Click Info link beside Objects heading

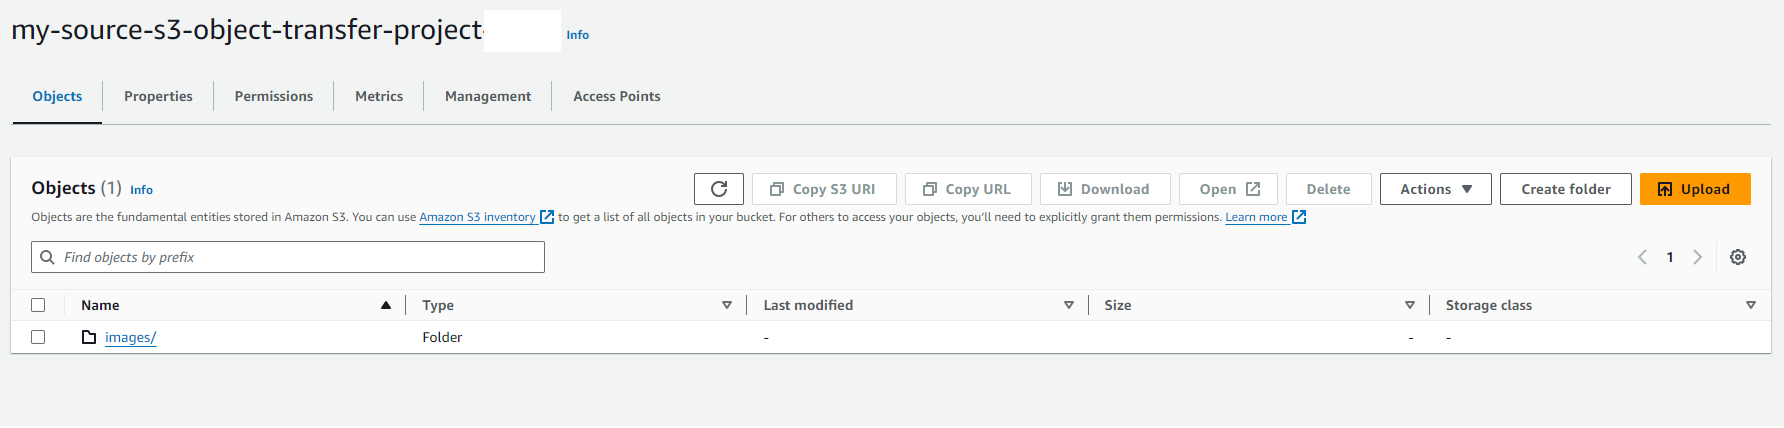(x=142, y=190)
